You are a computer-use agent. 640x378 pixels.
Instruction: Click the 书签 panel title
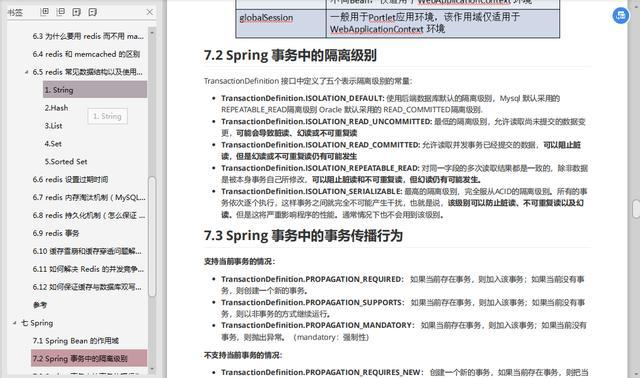tap(15, 13)
